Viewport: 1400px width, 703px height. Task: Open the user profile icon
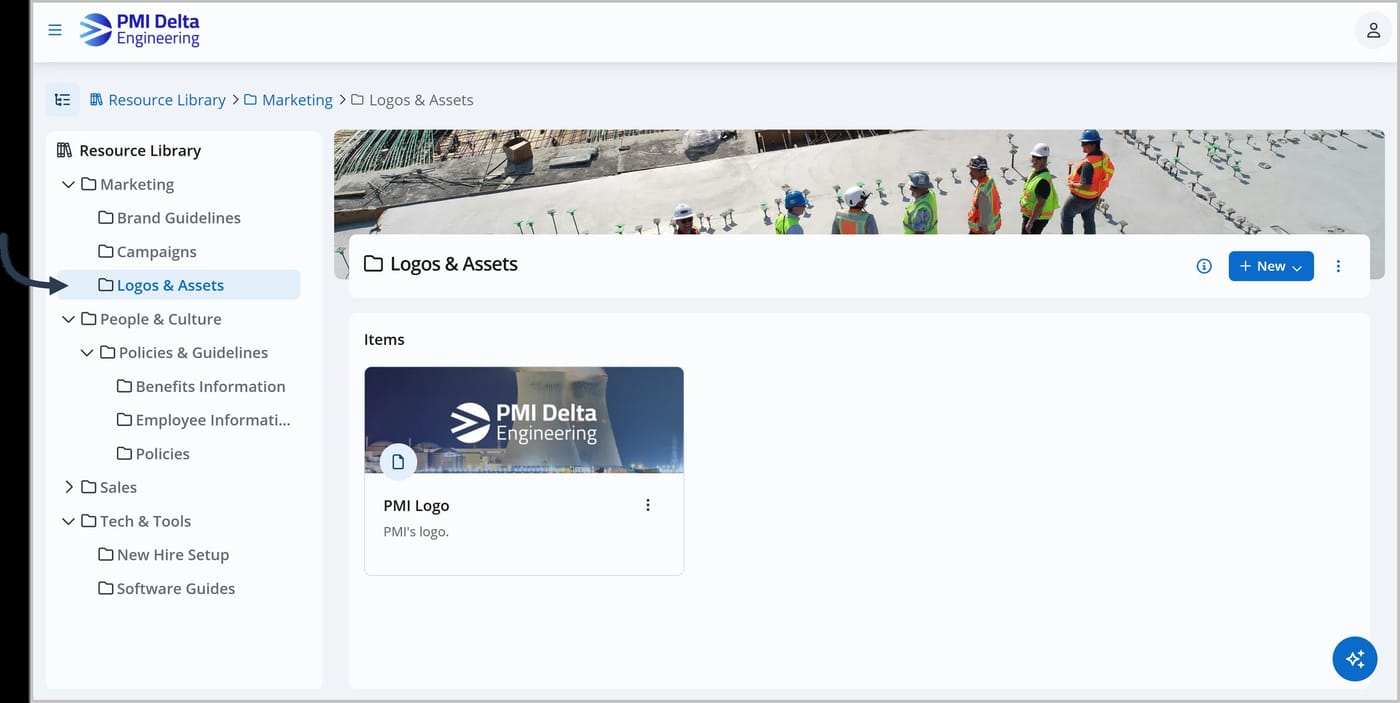[x=1373, y=30]
